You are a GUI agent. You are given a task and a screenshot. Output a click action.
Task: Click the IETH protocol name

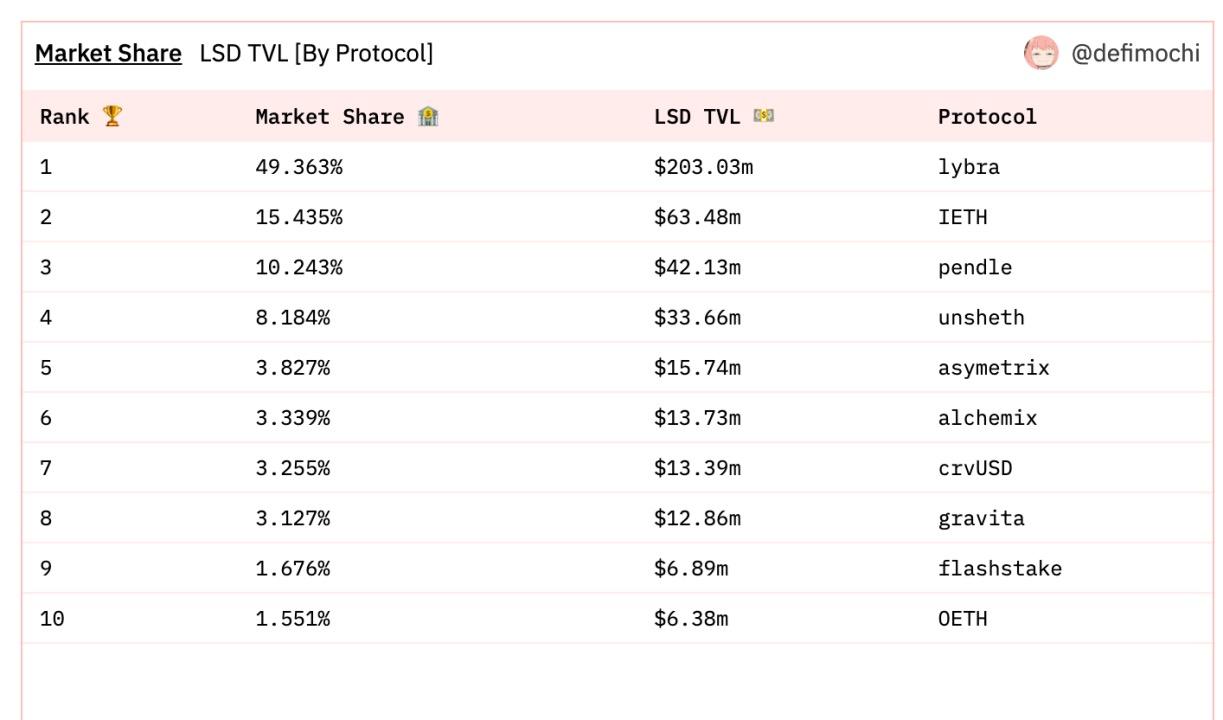[x=962, y=217]
